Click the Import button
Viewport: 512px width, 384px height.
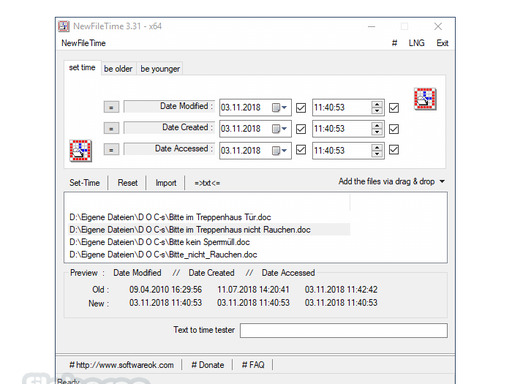(x=166, y=183)
